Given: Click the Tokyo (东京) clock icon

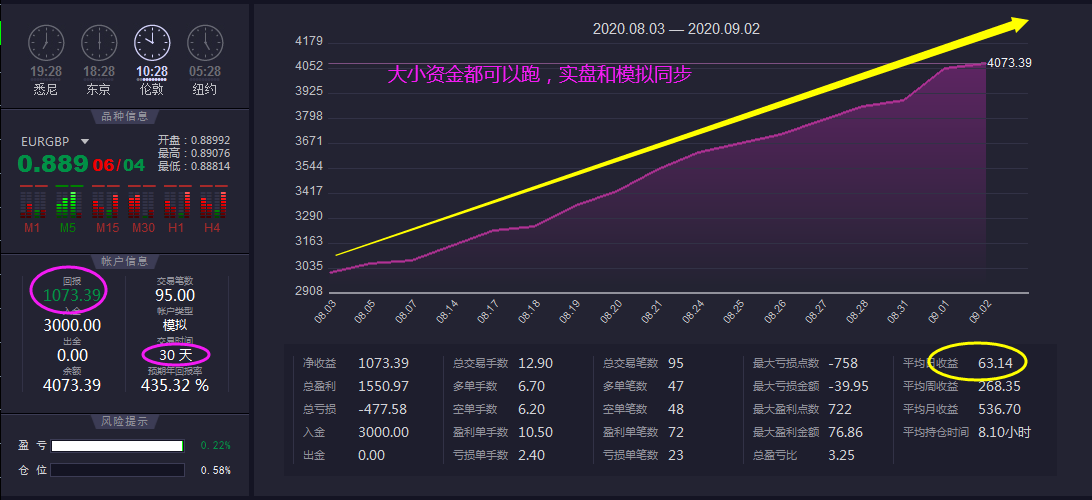Looking at the screenshot, I should click(98, 42).
